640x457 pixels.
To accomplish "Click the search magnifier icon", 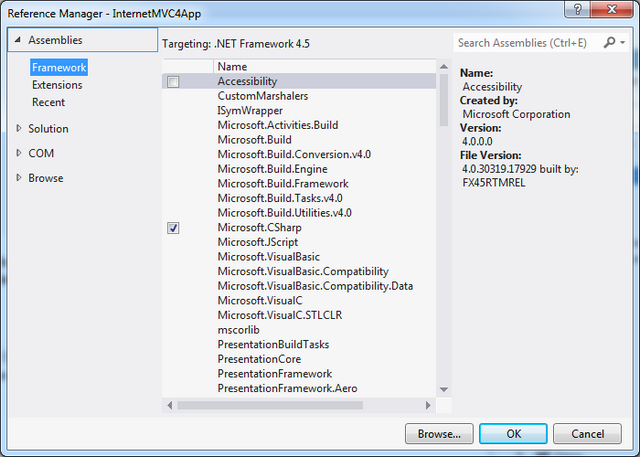I will click(x=609, y=42).
